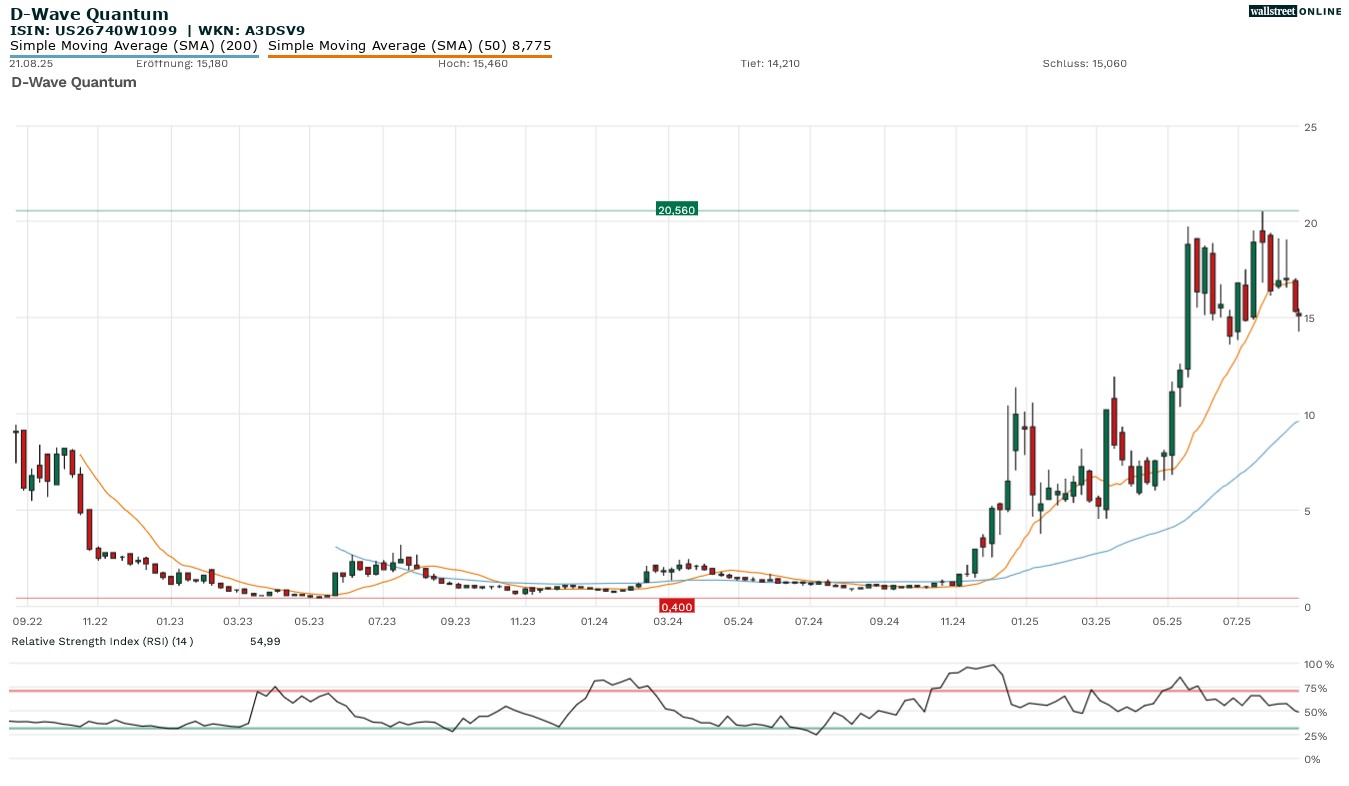Screen dimensions: 1349x786
Task: Click the SMA (50) 8,775 legend
Action: point(410,46)
